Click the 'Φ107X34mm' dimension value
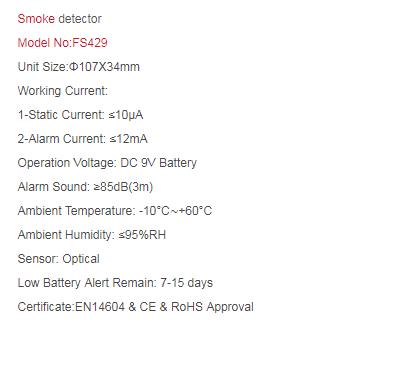407x373 pixels. point(104,67)
